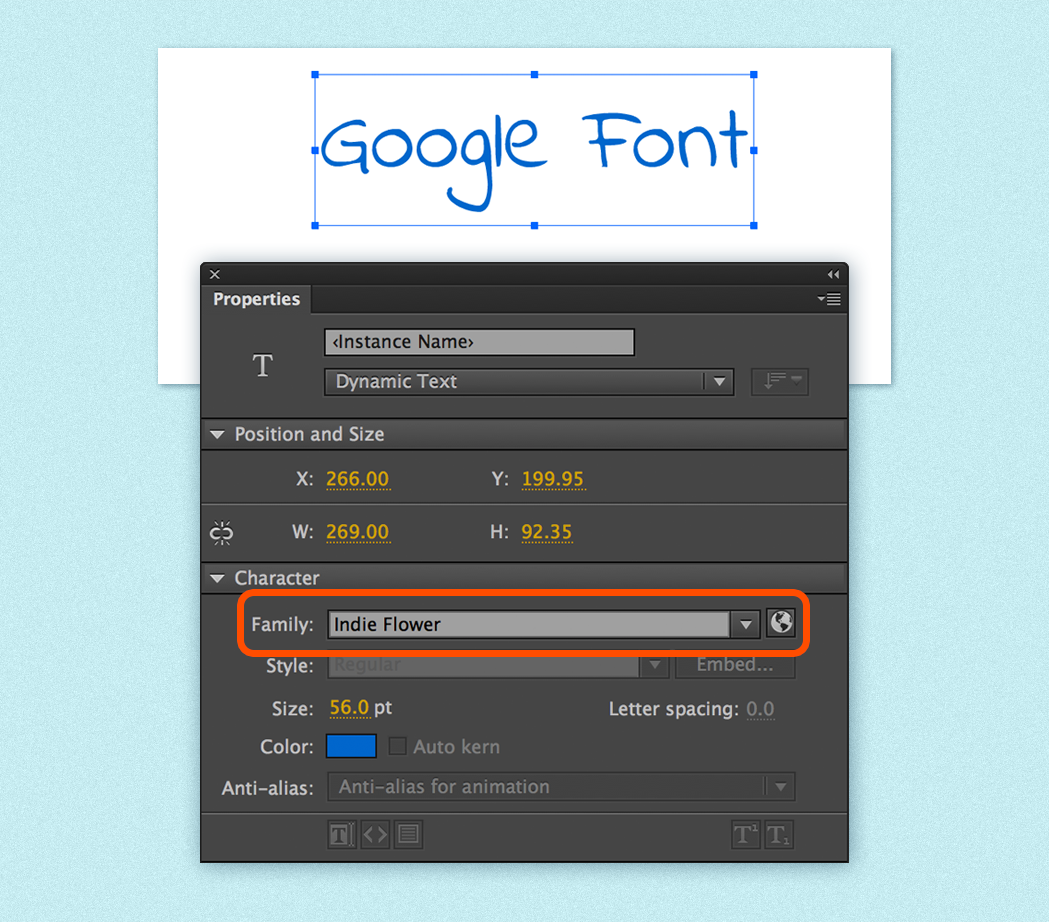Open the Style dropdown
1049x922 pixels.
coord(655,665)
